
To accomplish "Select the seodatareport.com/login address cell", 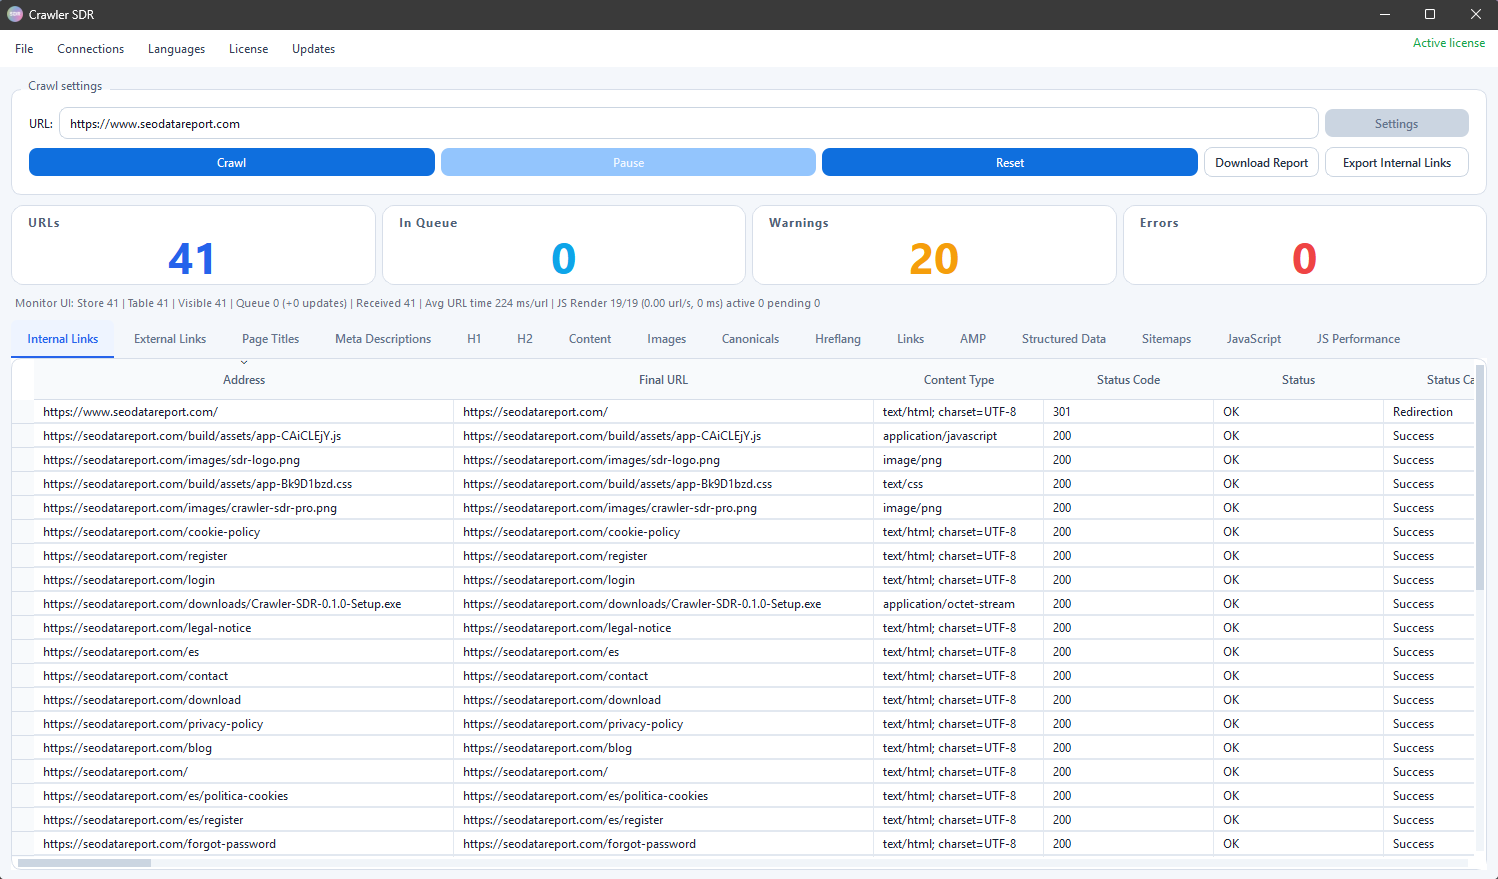I will tap(244, 580).
